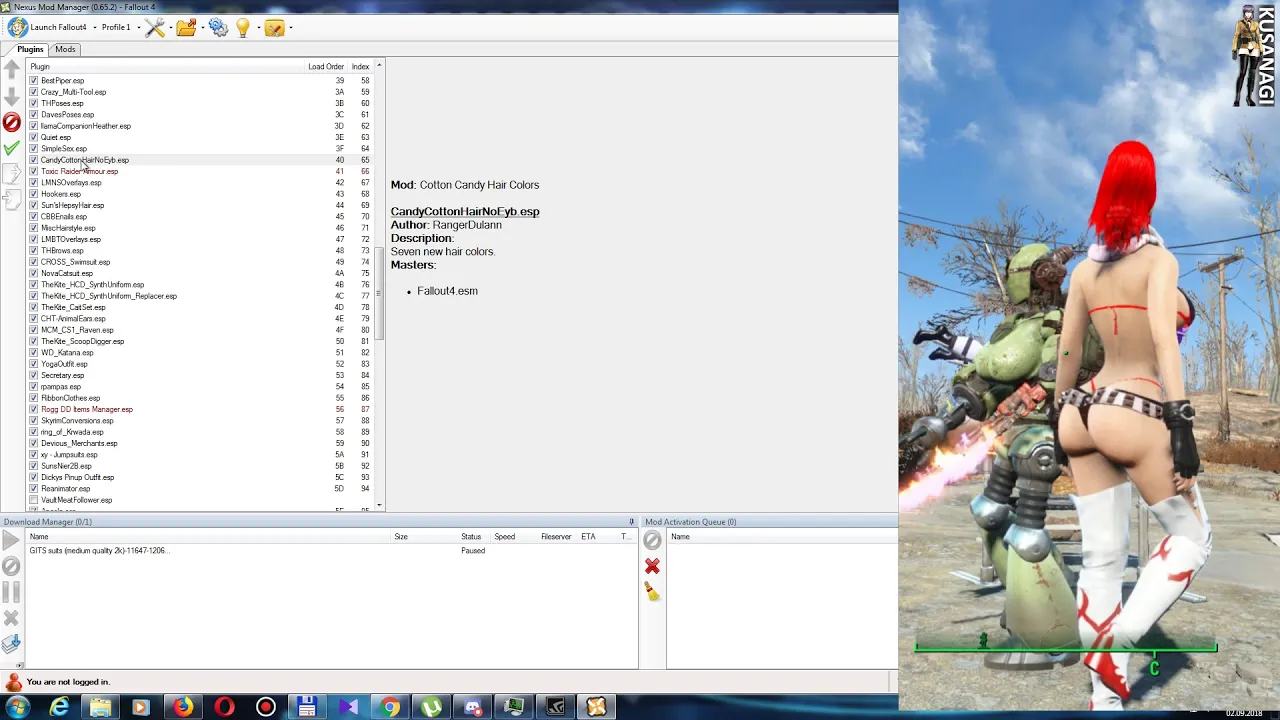Move plugin up with green up arrow
This screenshot has height=720, width=1280.
pos(12,69)
